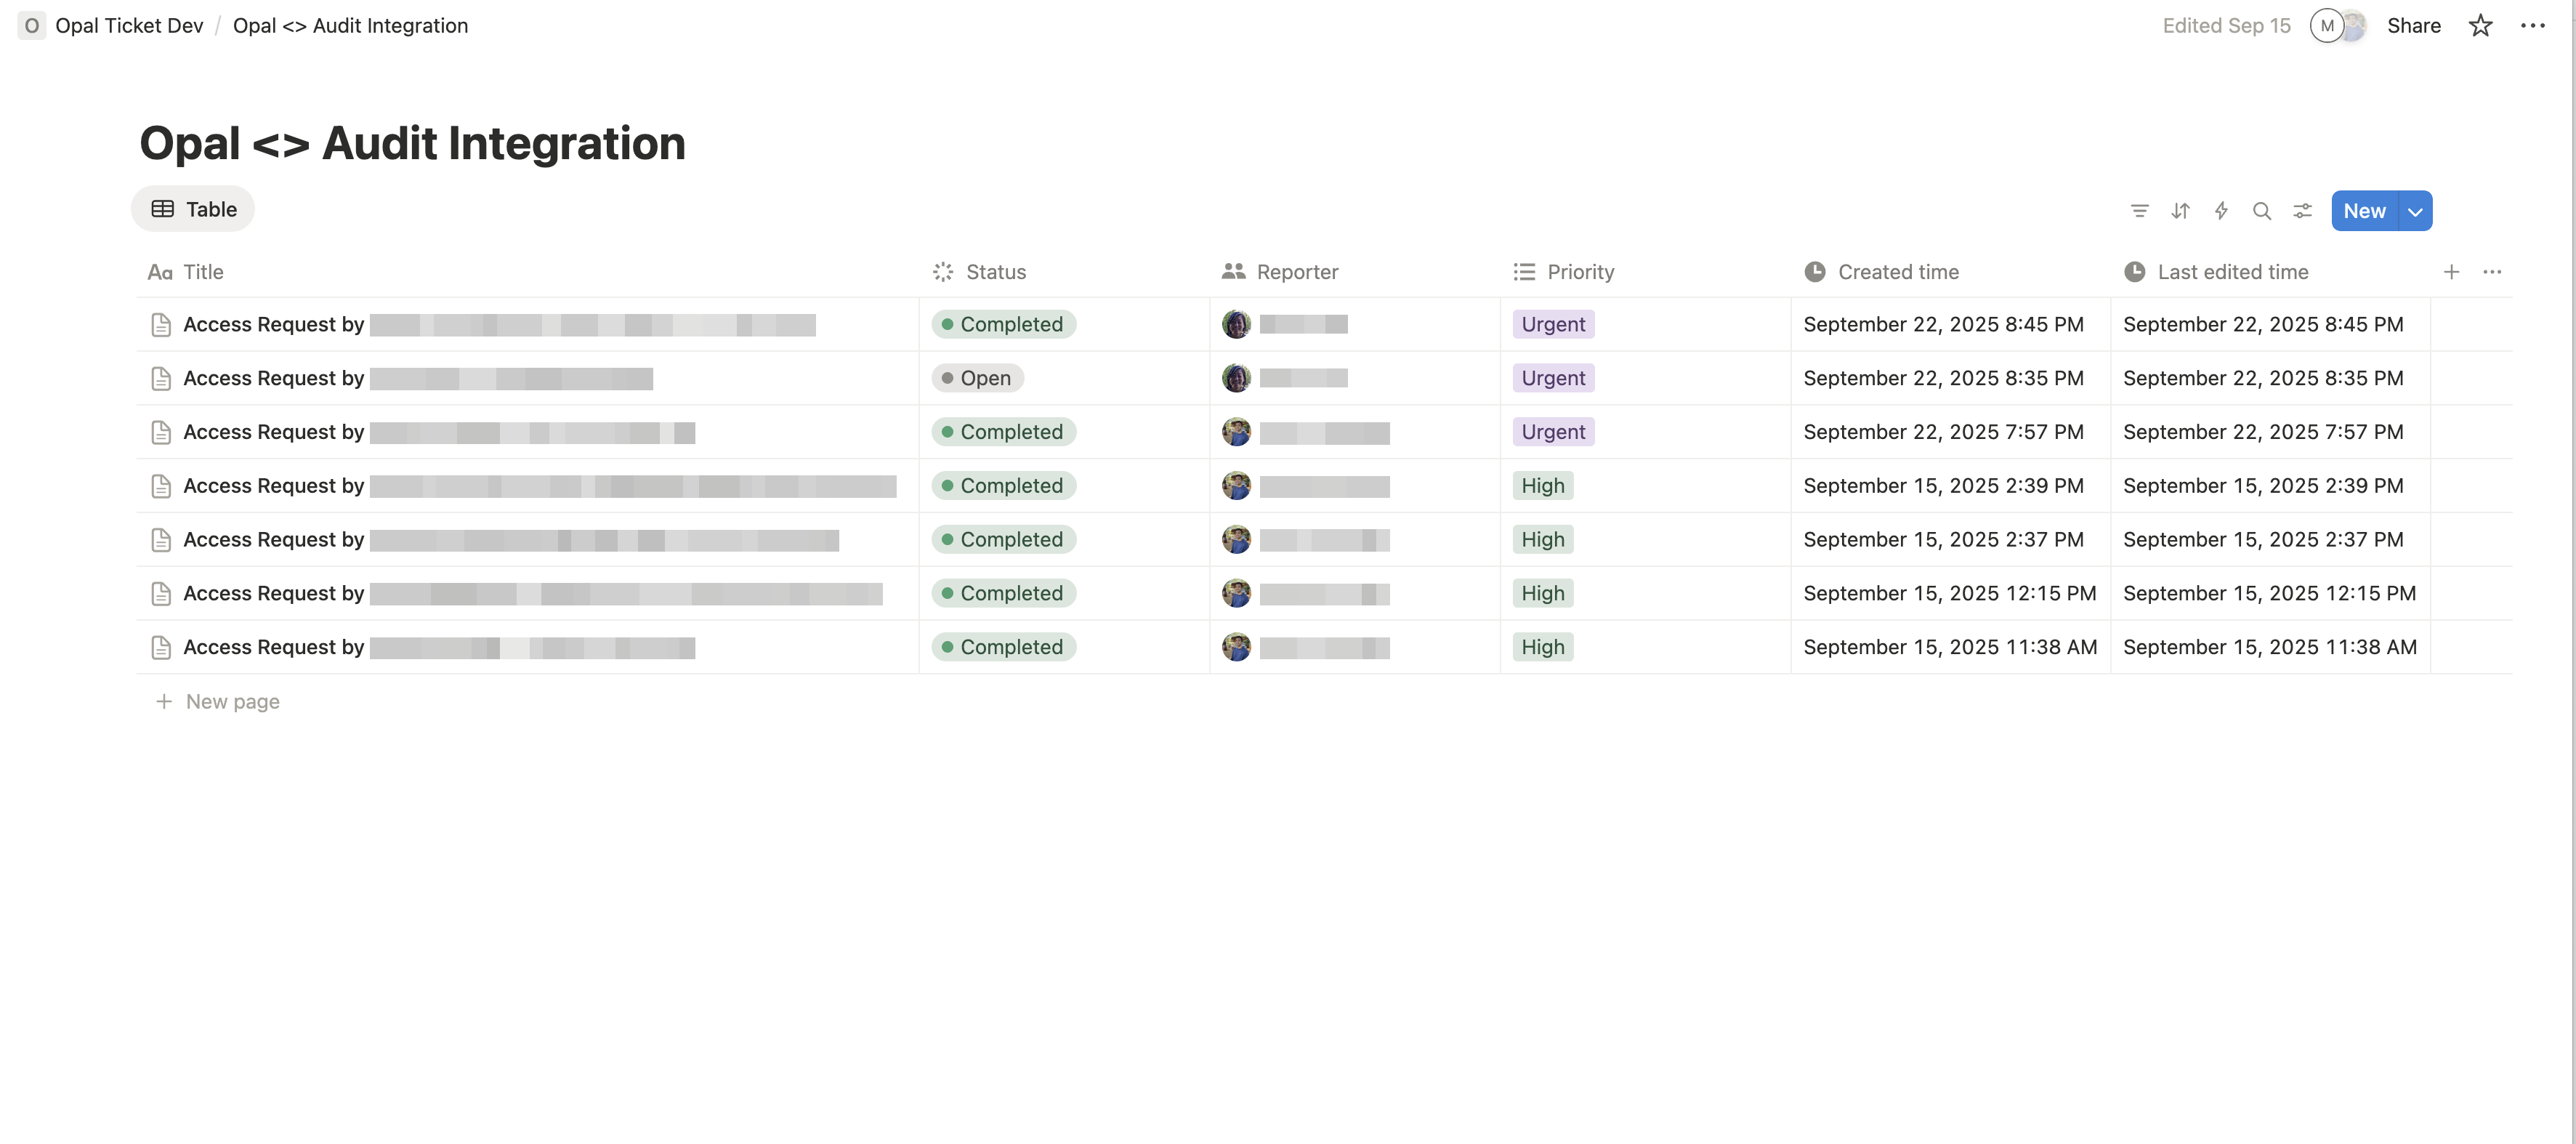Add a row via New page
The image size is (2576, 1144).
coord(231,702)
